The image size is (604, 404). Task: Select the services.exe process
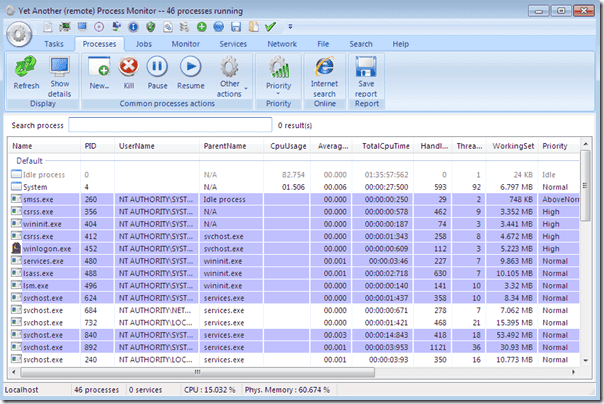click(x=294, y=261)
